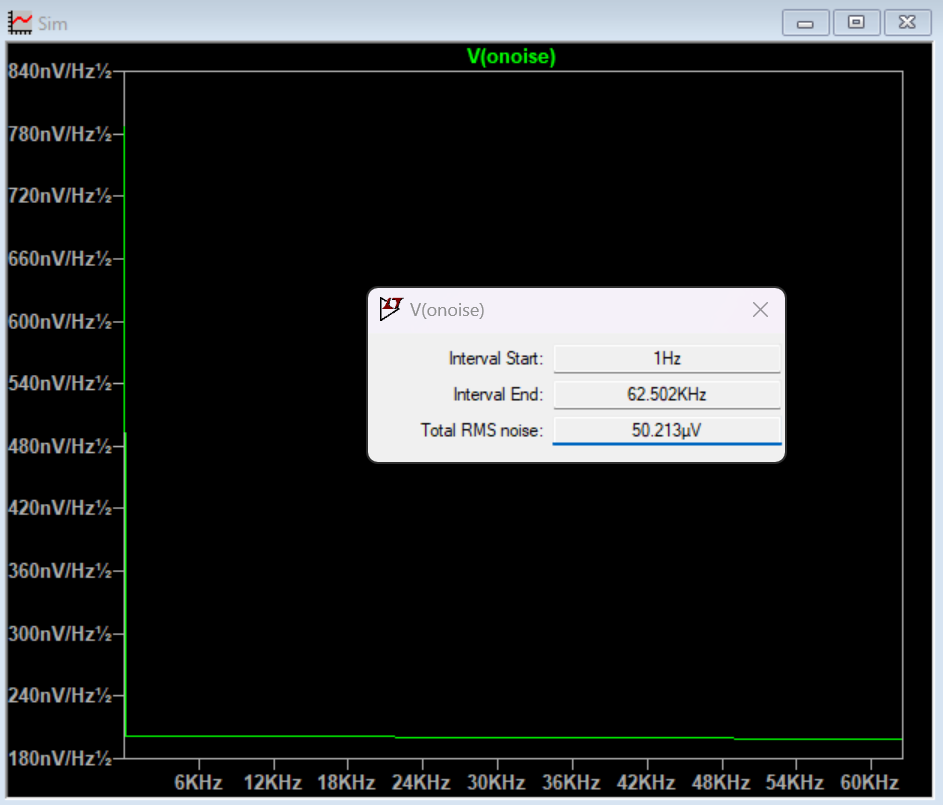Click the 42KHz frequency axis label
This screenshot has height=805, width=943.
point(646,783)
